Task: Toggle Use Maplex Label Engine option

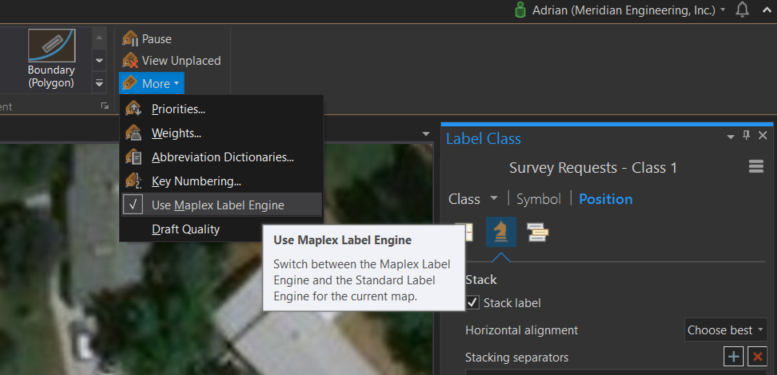Action: click(x=221, y=205)
